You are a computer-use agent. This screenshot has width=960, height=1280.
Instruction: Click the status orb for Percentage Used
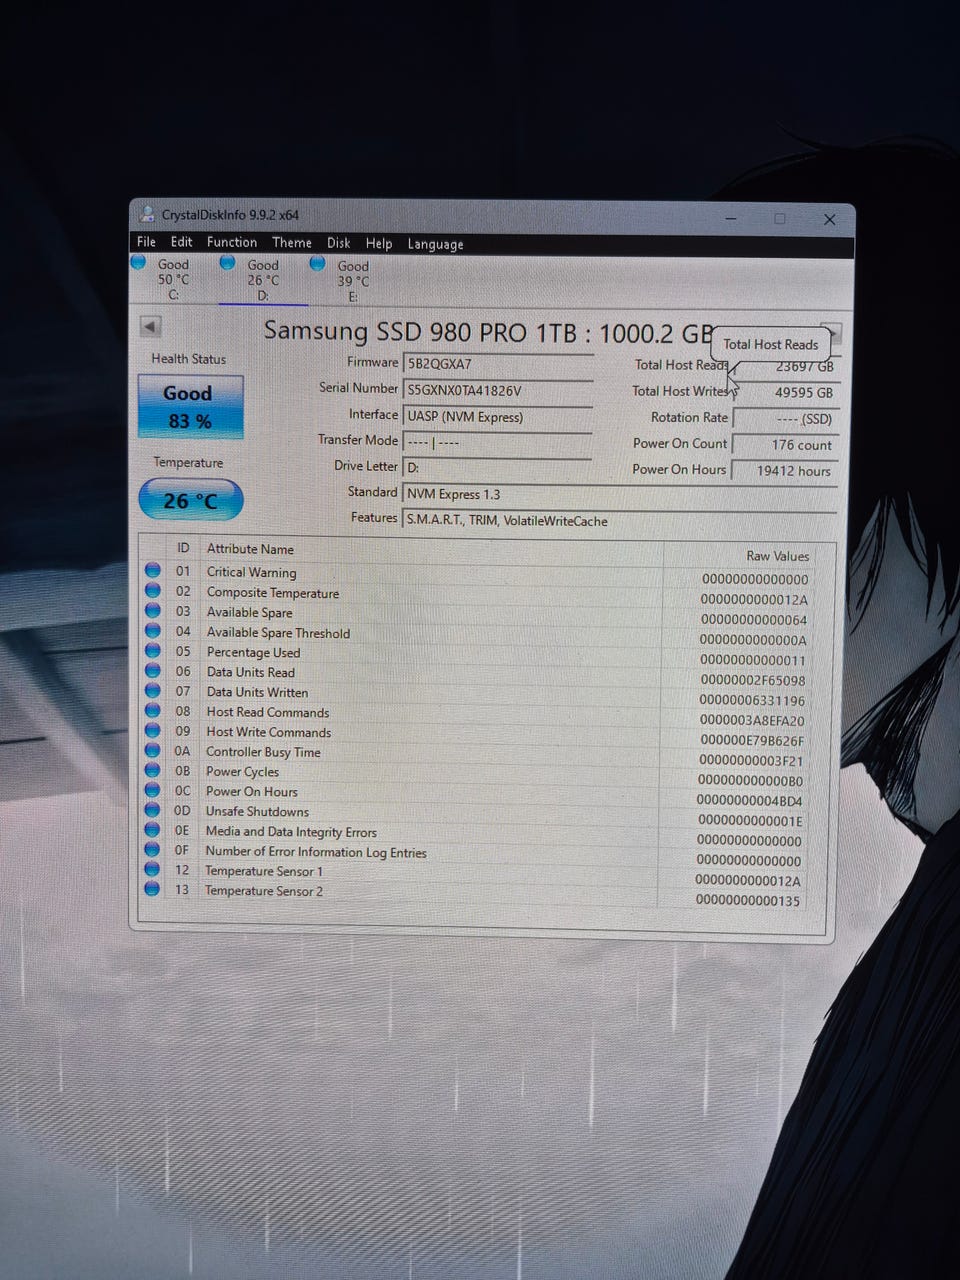point(152,650)
